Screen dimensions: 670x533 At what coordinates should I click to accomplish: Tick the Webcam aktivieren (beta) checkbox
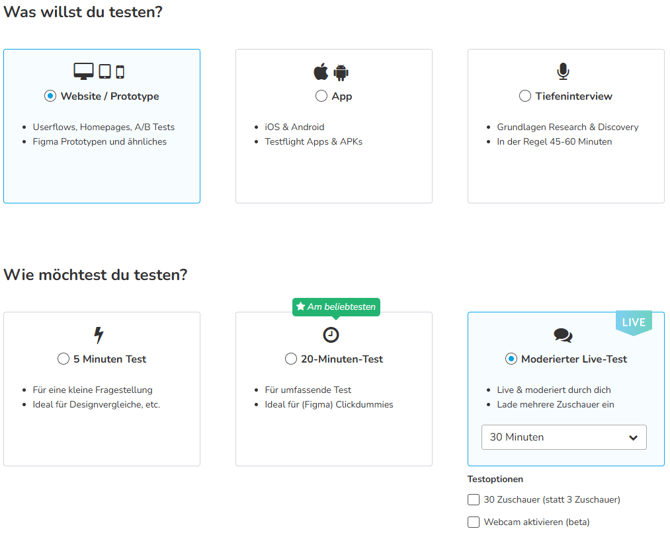[x=473, y=522]
